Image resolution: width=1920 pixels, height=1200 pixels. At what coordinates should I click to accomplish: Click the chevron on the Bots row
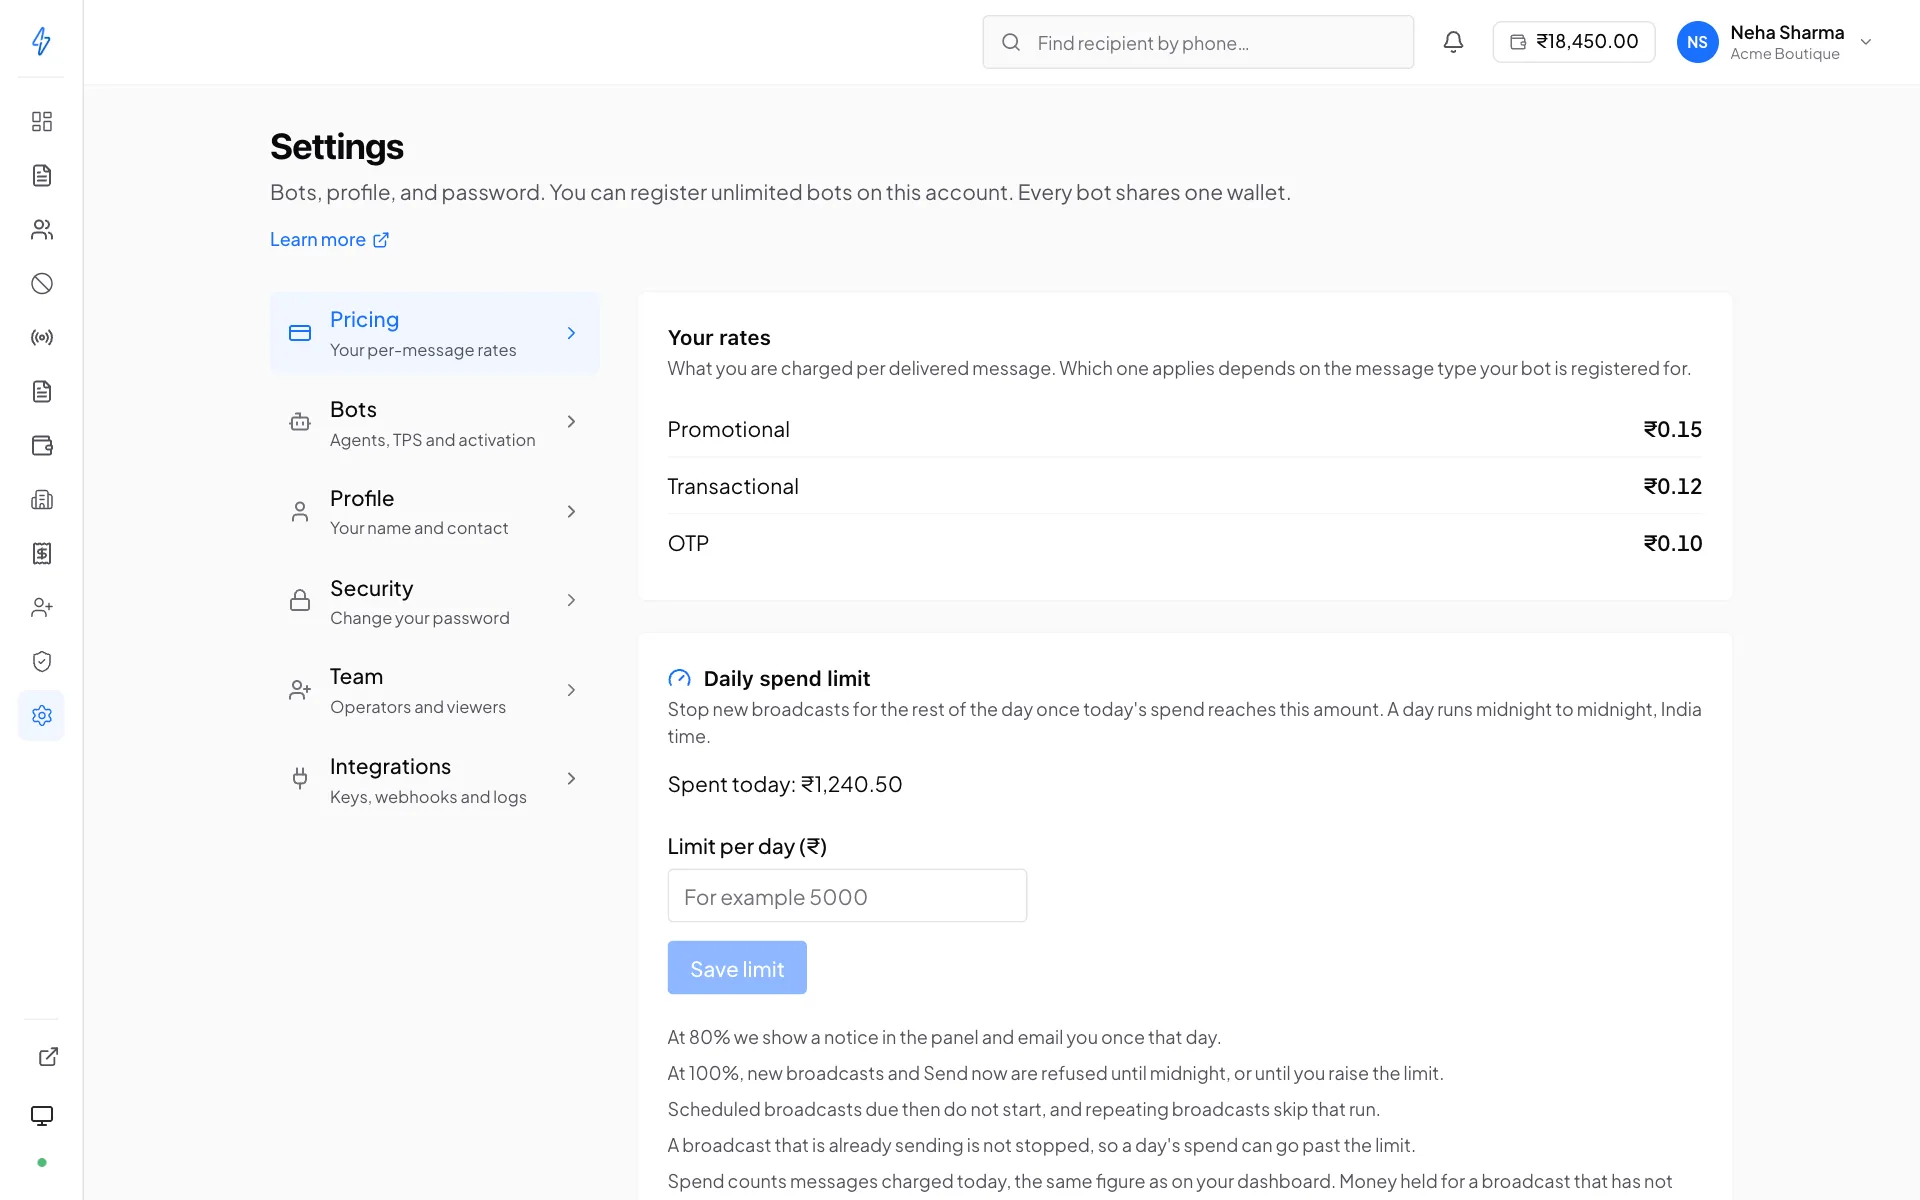[x=571, y=422]
